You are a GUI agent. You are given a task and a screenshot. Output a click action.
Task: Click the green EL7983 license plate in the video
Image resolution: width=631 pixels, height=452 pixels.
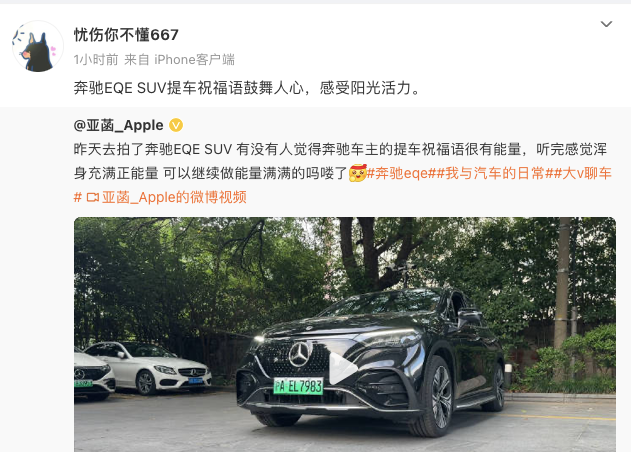click(298, 386)
